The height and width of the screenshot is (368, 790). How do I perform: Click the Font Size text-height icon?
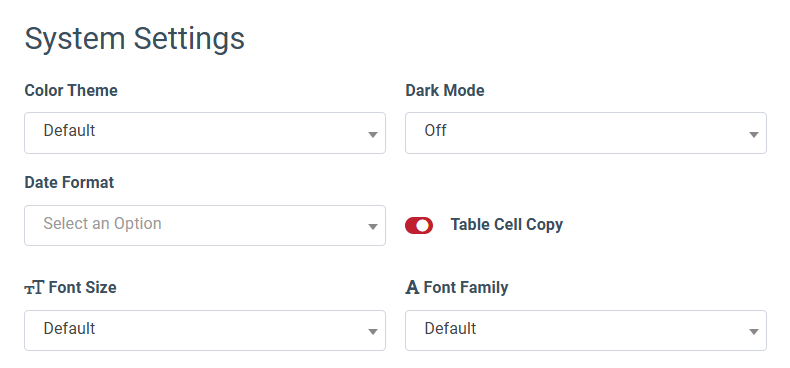pos(34,288)
